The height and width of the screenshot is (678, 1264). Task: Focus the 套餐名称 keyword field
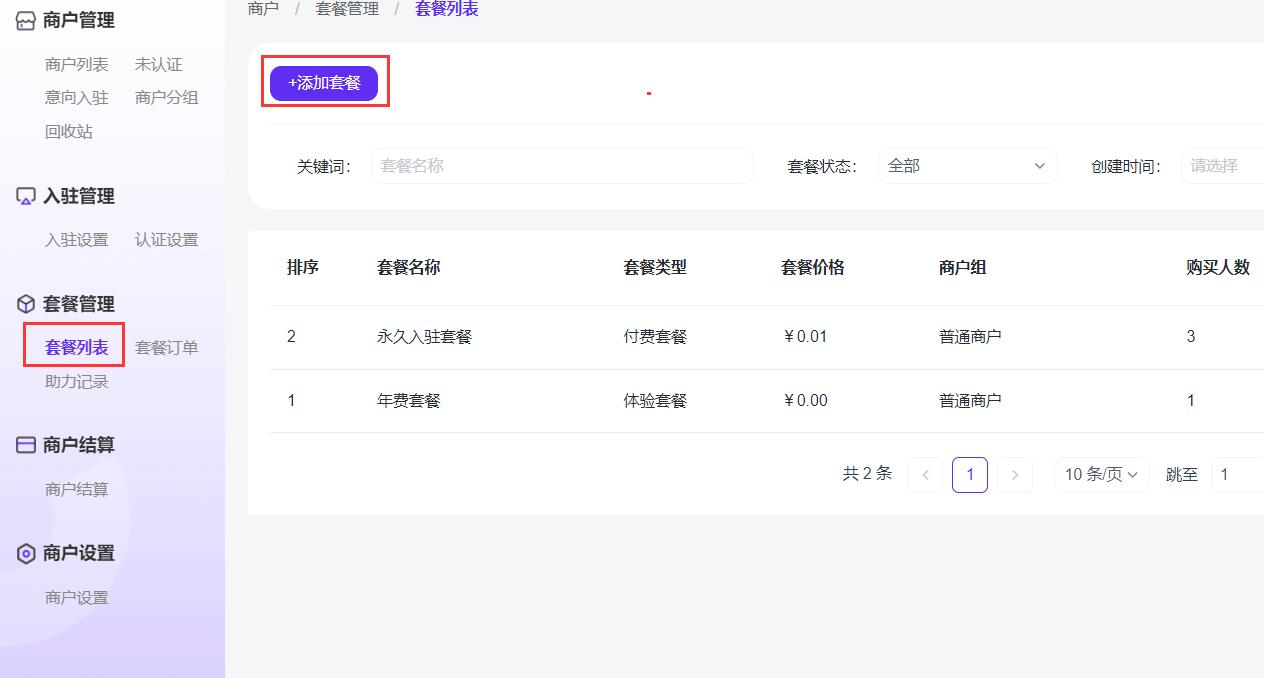coord(562,166)
